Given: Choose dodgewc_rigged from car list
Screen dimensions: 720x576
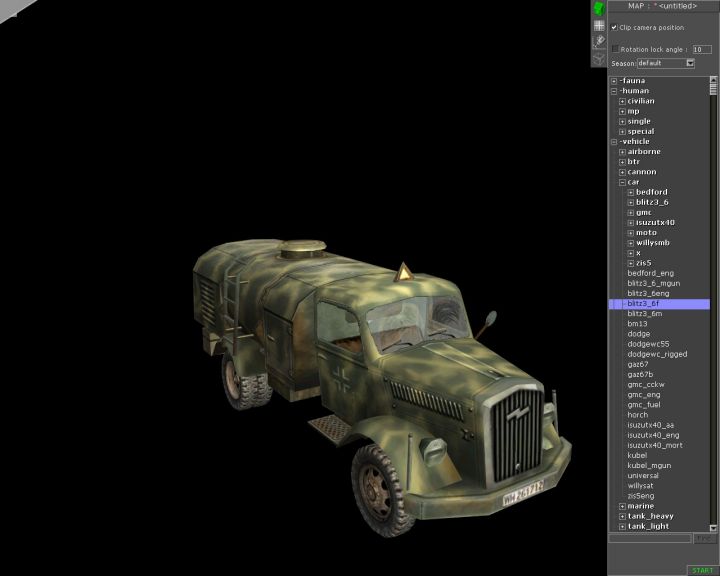Looking at the screenshot, I should [657, 354].
